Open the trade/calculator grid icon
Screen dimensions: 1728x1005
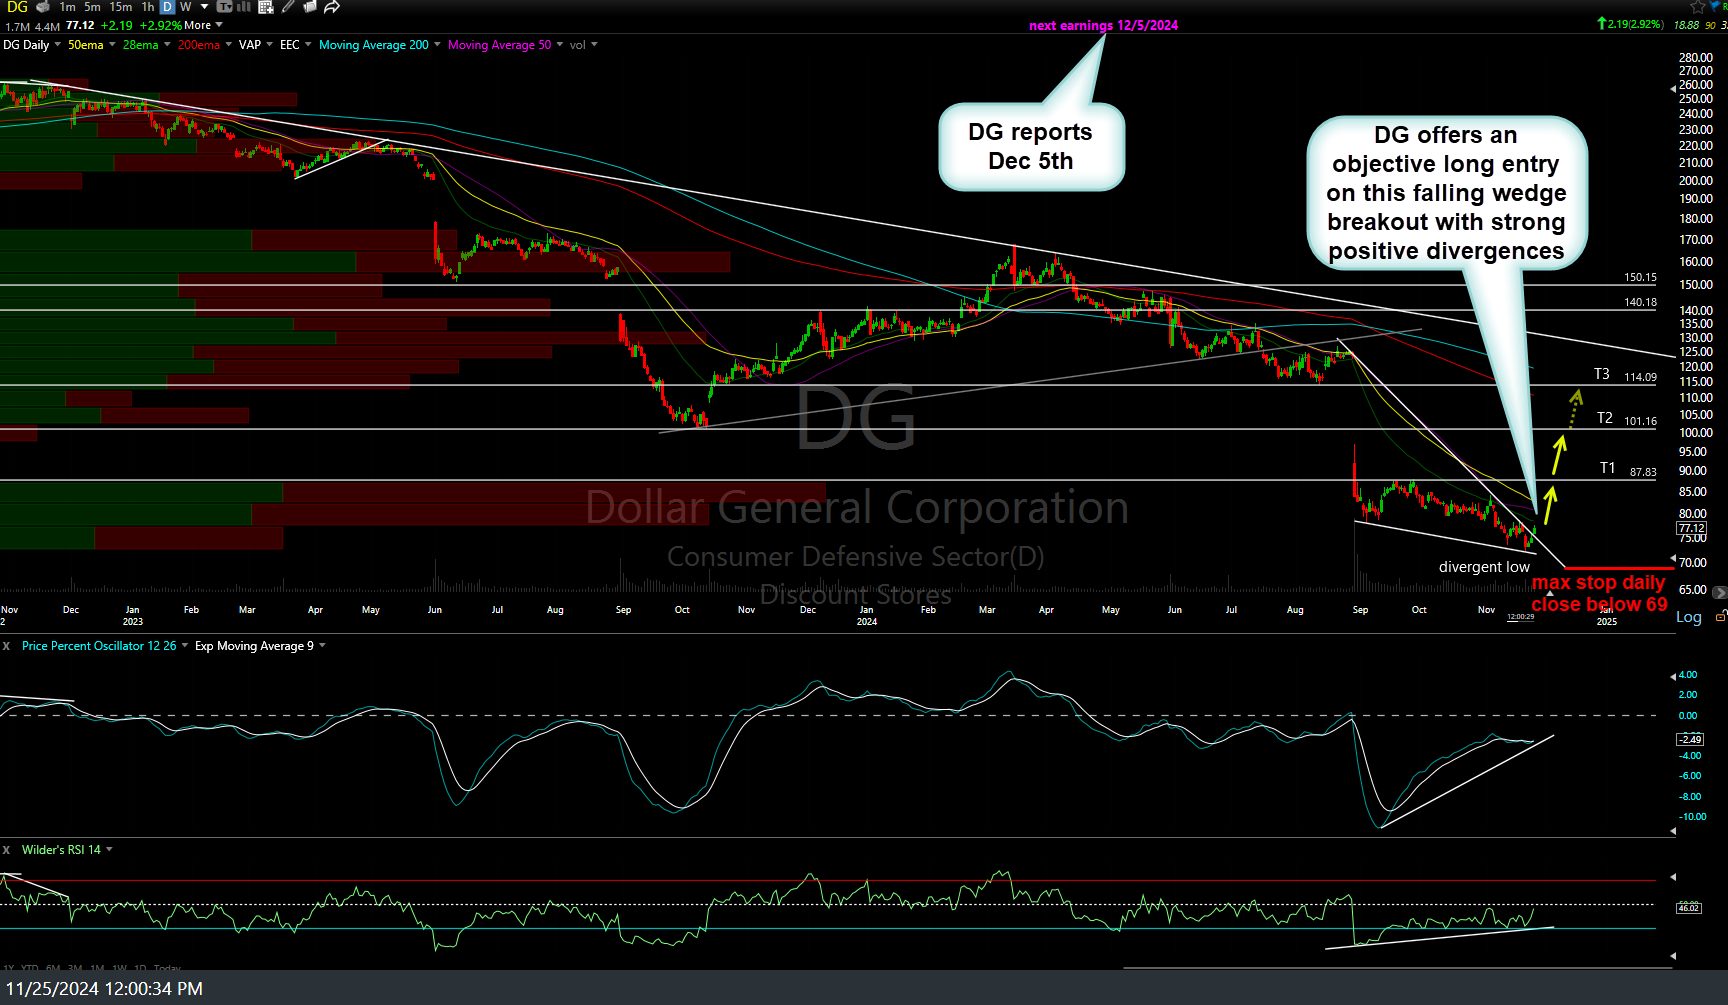(x=266, y=7)
